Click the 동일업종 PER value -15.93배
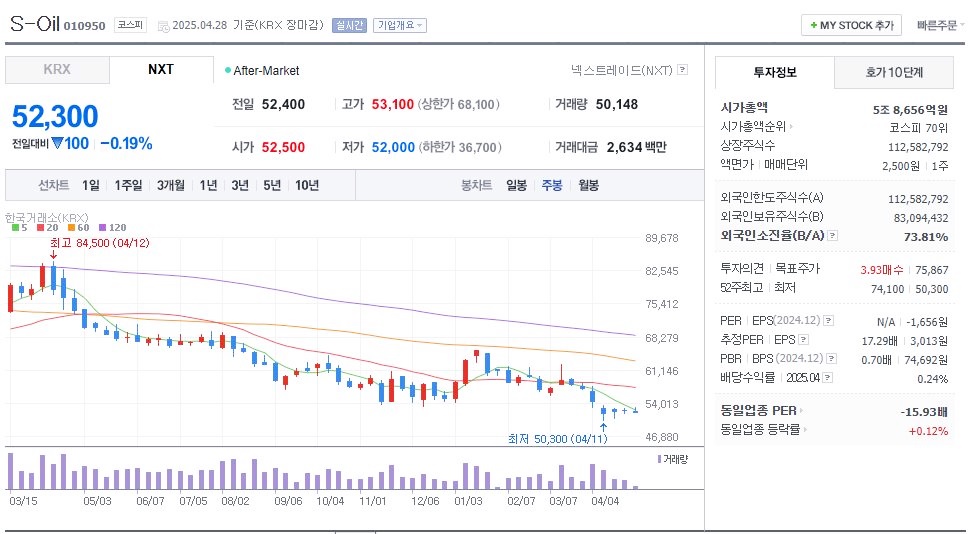 tap(925, 412)
